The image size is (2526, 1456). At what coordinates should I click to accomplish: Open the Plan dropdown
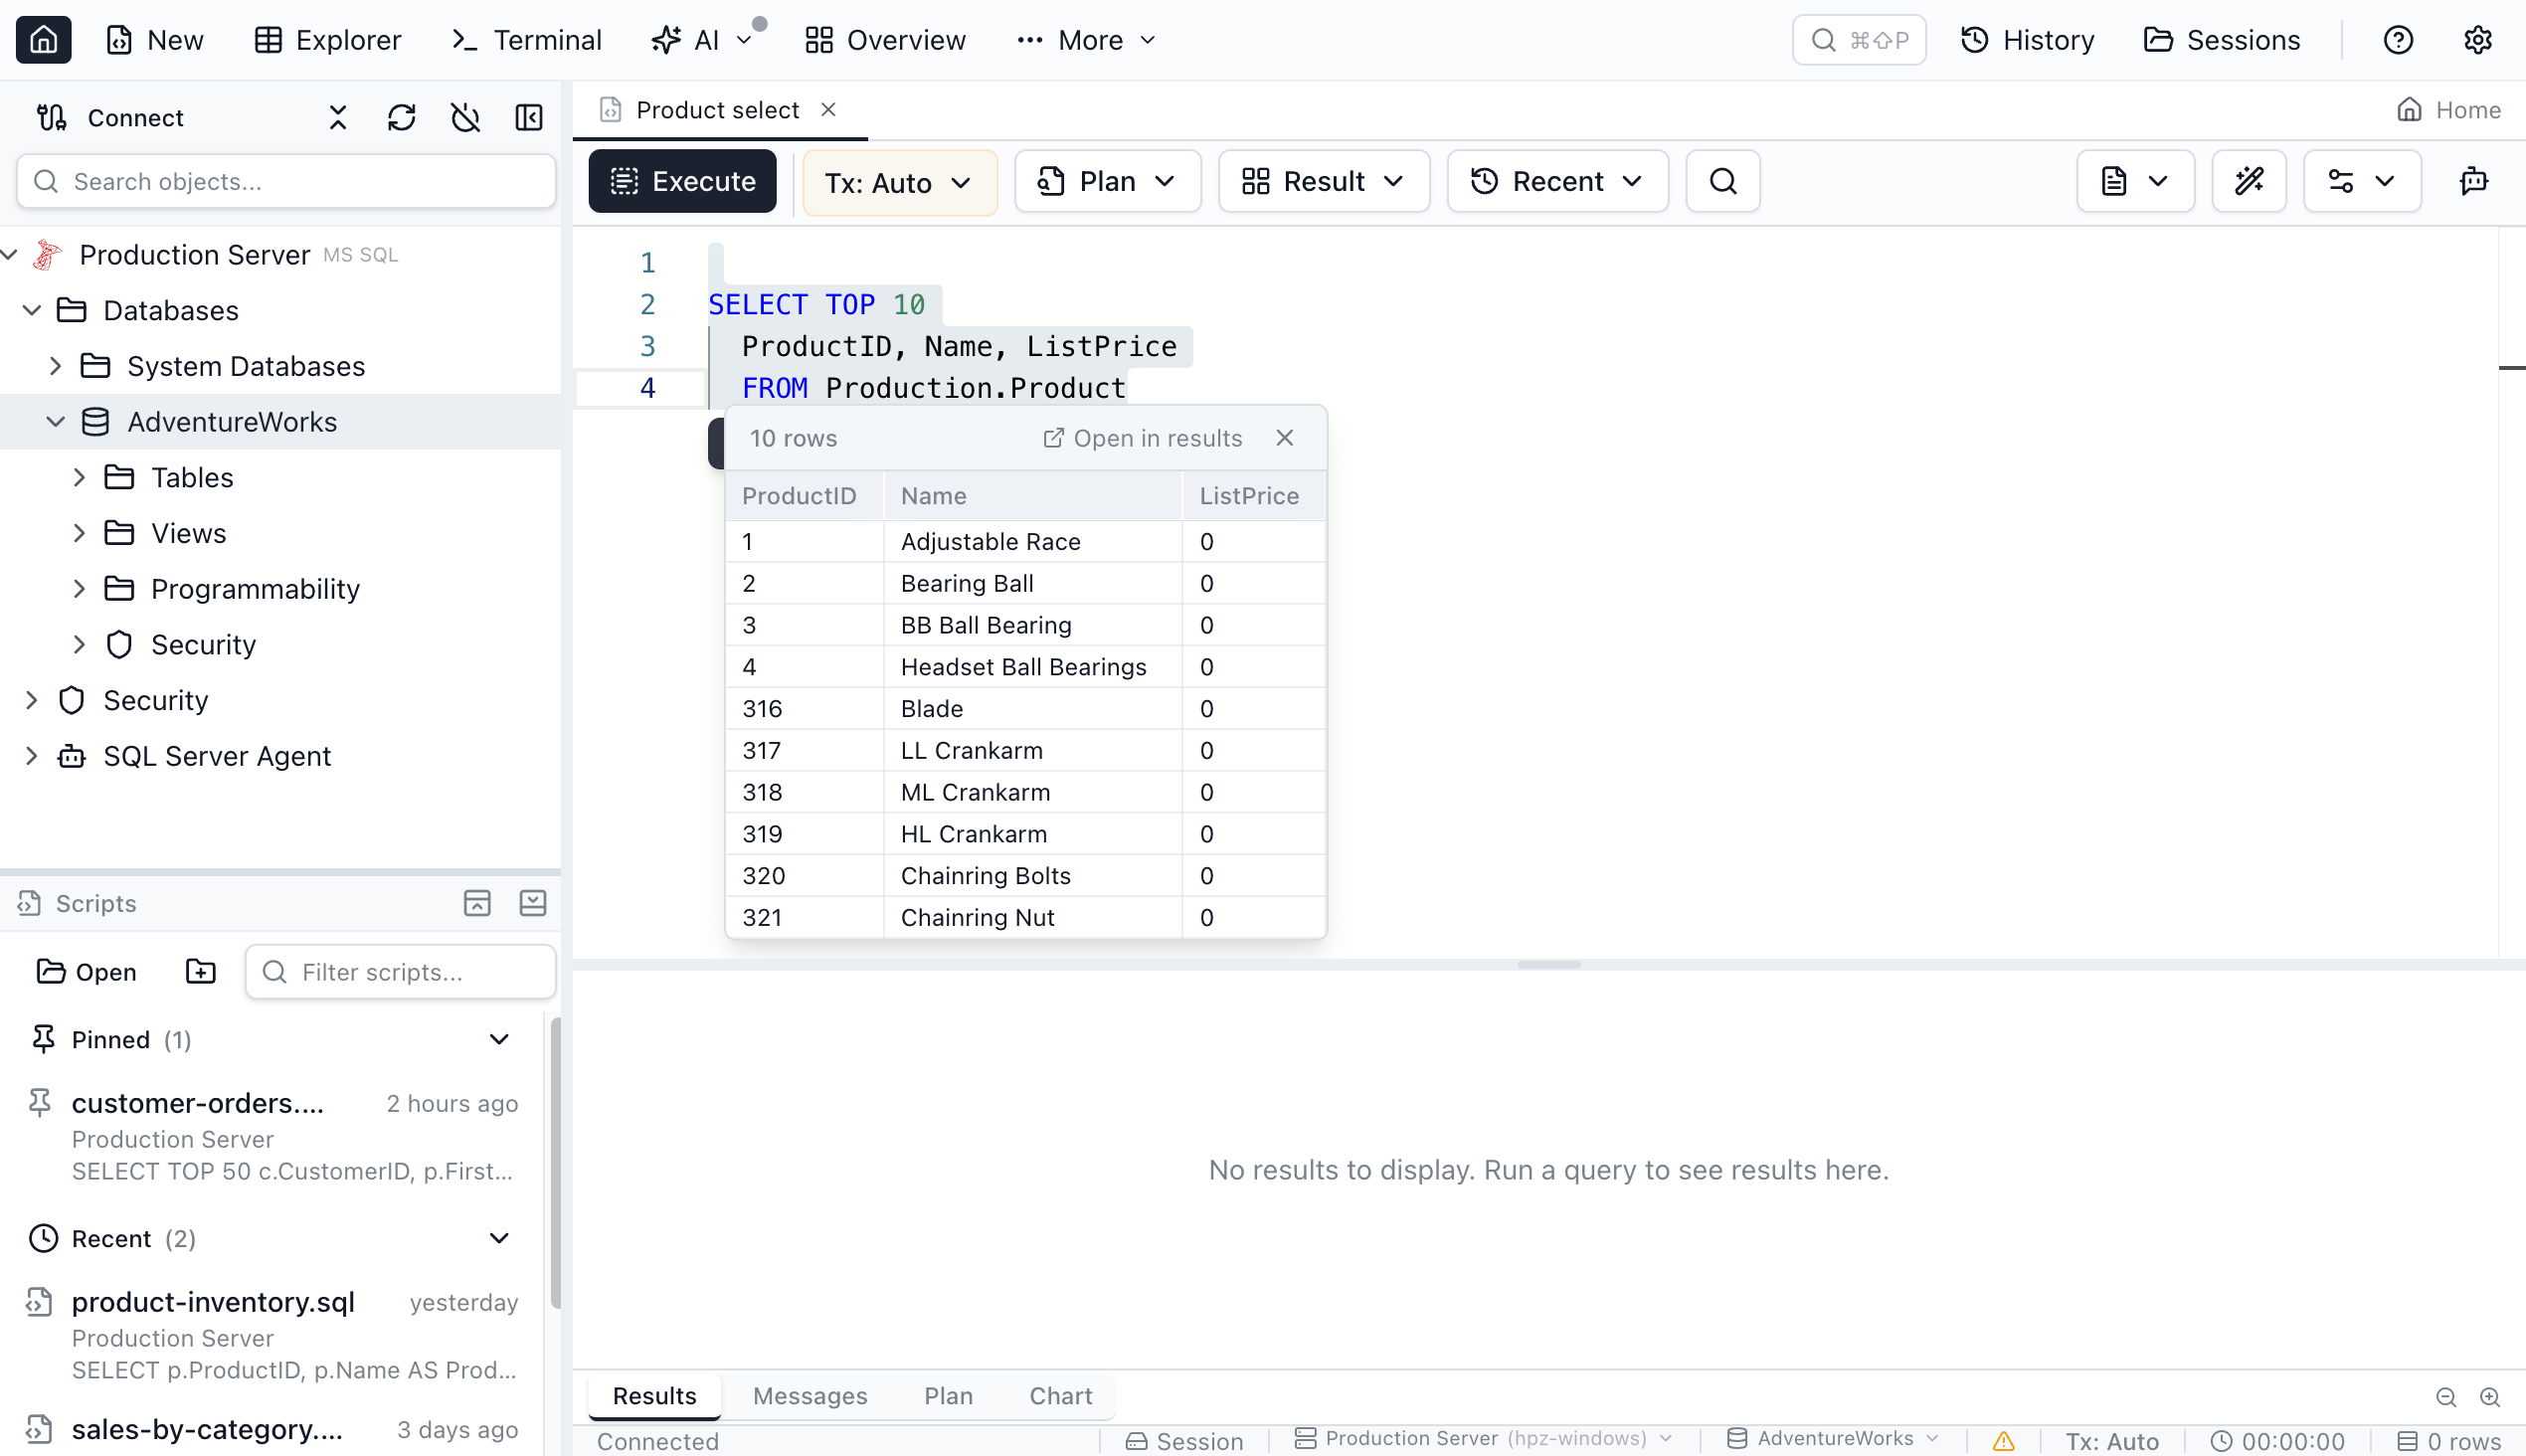[1108, 182]
